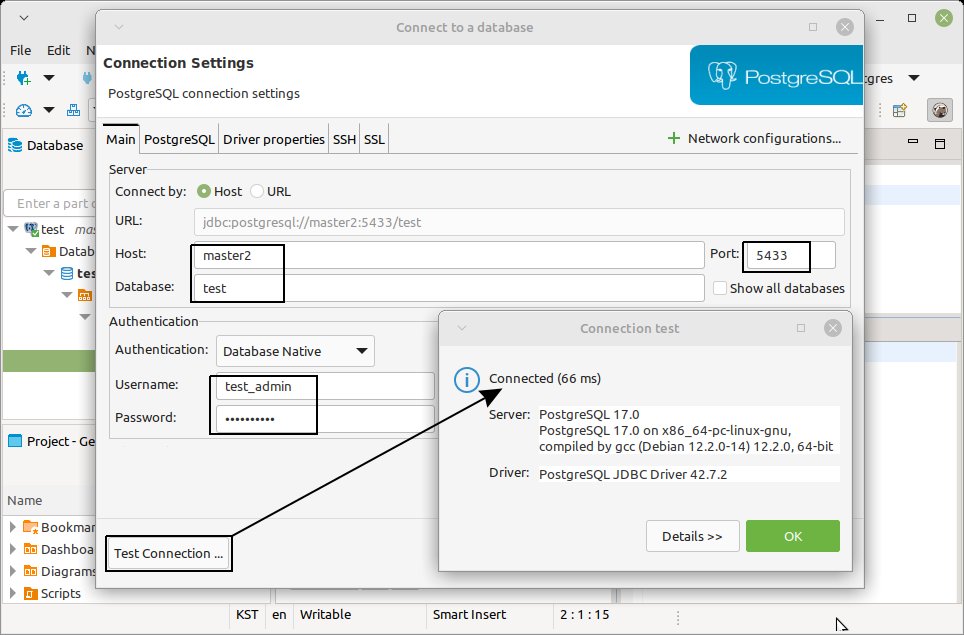Image resolution: width=964 pixels, height=635 pixels.
Task: Click the Network configurations link
Action: click(x=754, y=139)
